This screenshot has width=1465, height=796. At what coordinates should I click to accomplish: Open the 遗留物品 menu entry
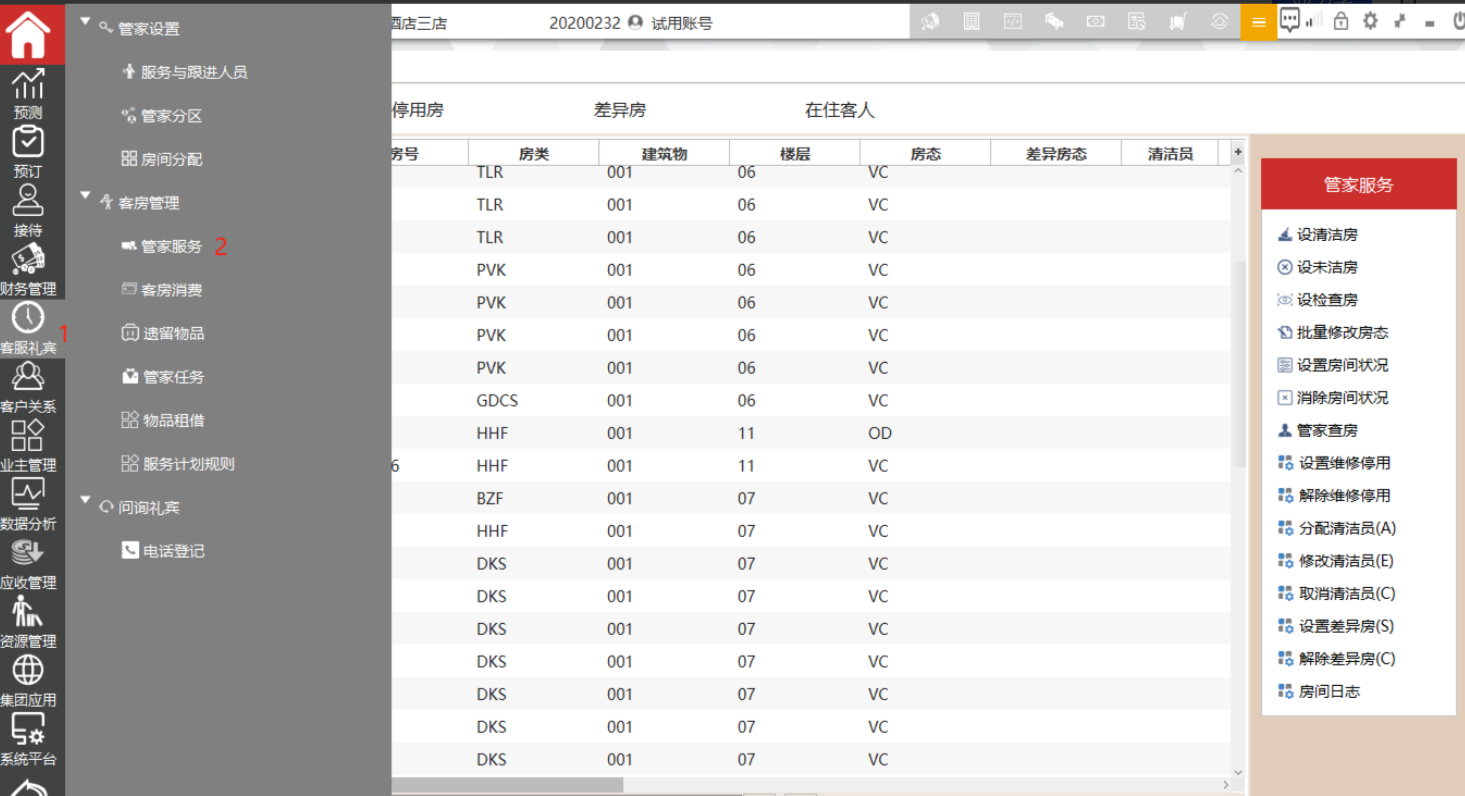pos(173,334)
